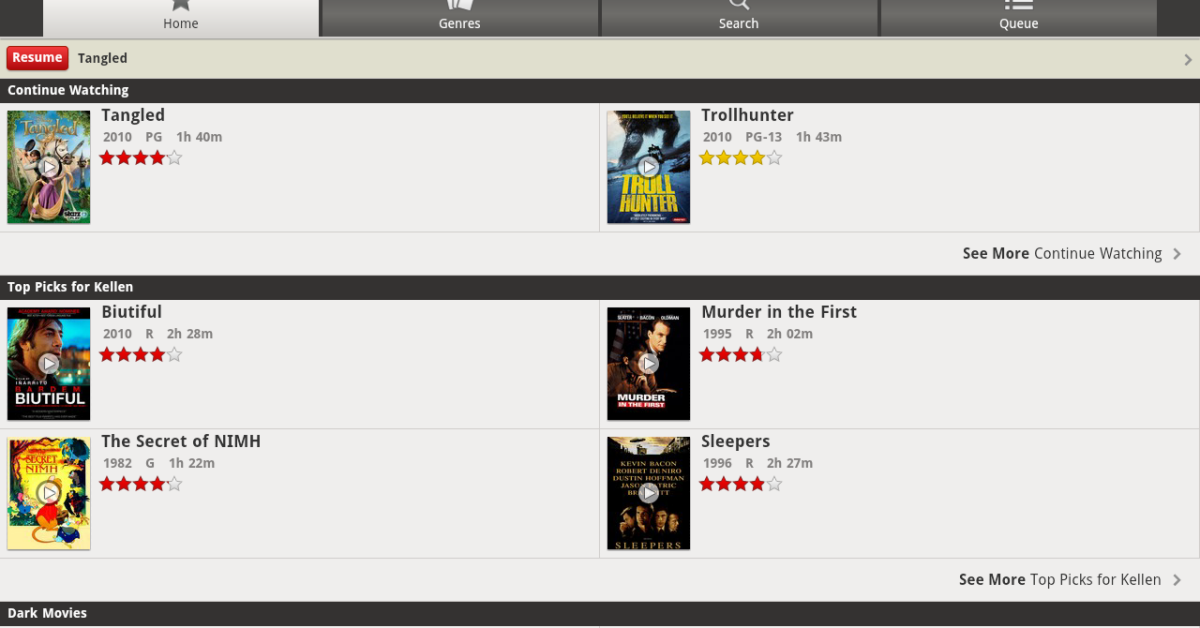1200x628 pixels.
Task: Rate Trollhunter using its yellow star rating
Action: point(741,157)
